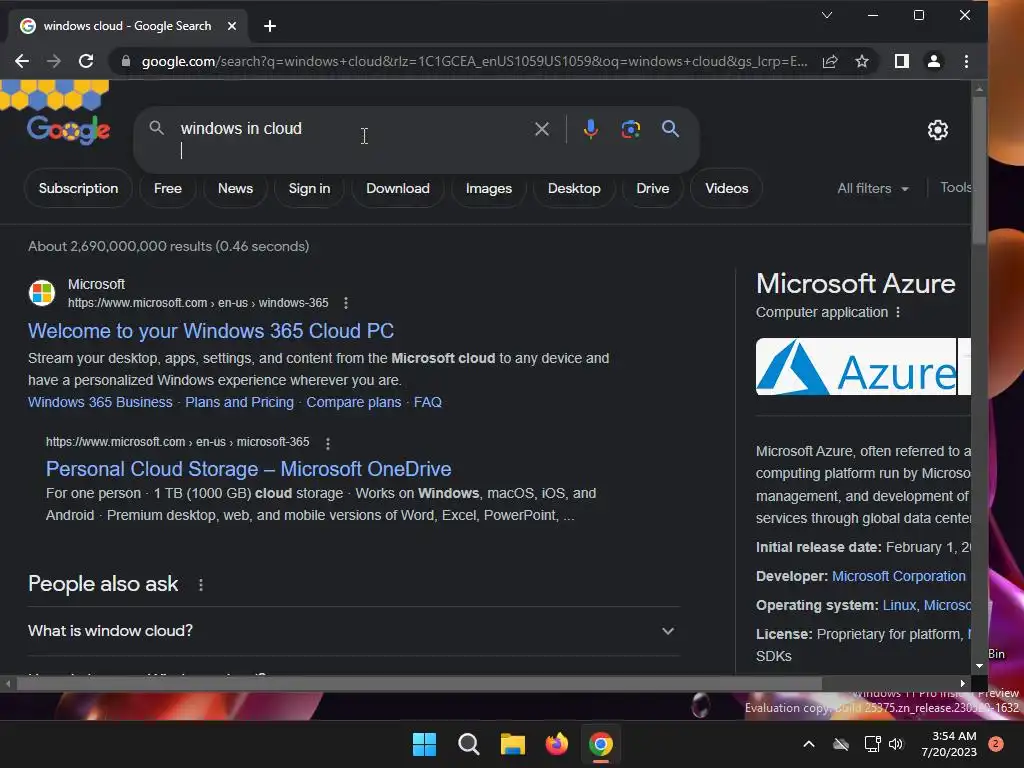Viewport: 1024px width, 768px height.
Task: Open Chrome three-dot menu
Action: pos(967,61)
